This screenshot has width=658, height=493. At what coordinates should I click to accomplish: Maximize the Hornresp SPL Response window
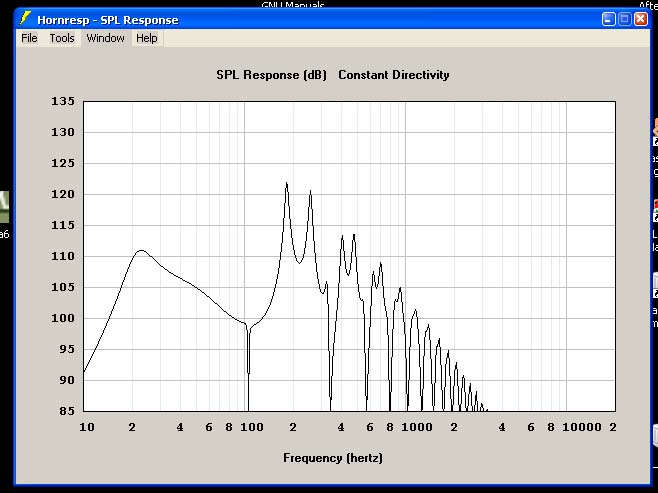click(x=624, y=19)
